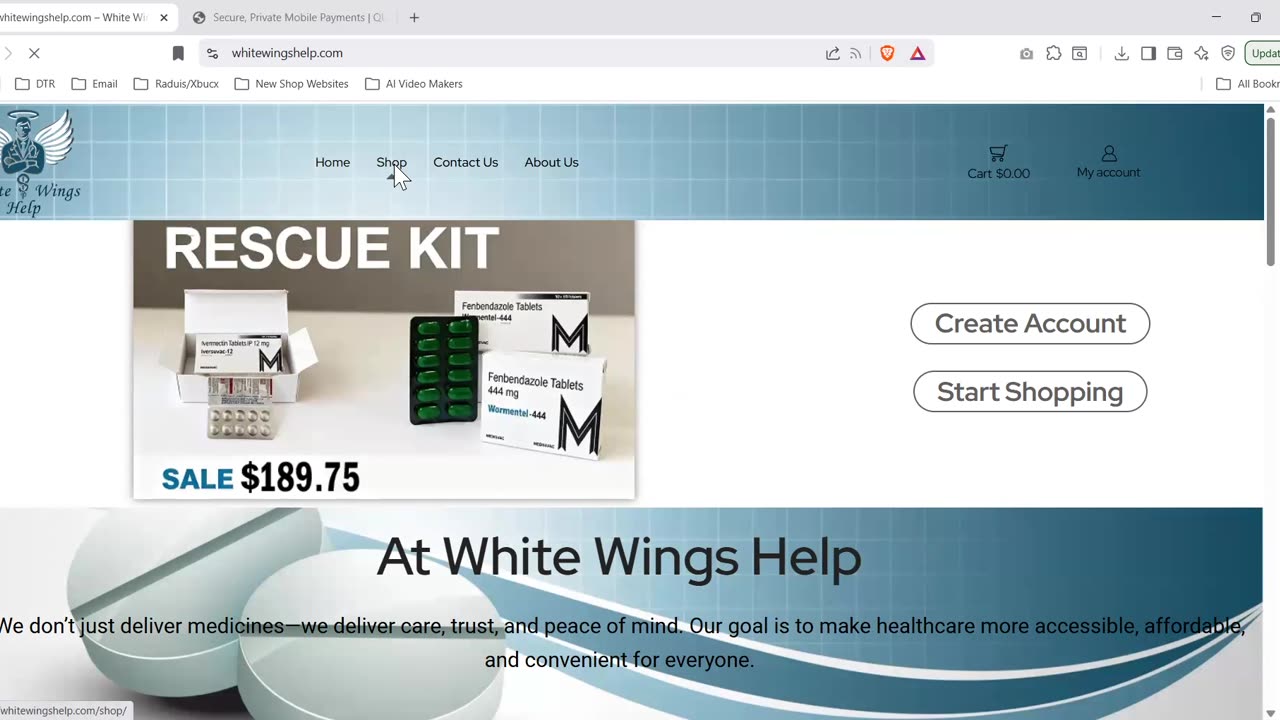Open the About Us page

click(551, 162)
